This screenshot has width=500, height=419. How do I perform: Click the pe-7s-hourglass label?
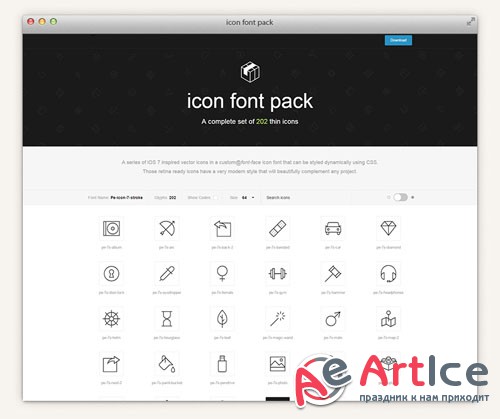pos(167,338)
